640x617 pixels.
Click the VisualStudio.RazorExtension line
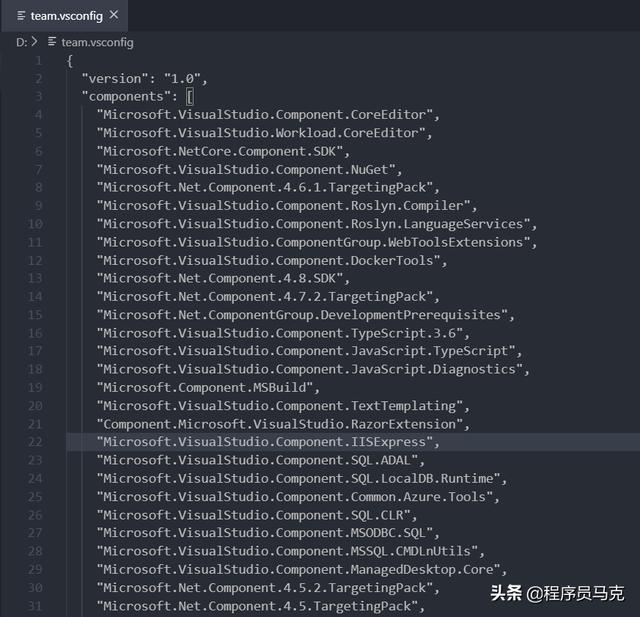point(283,424)
